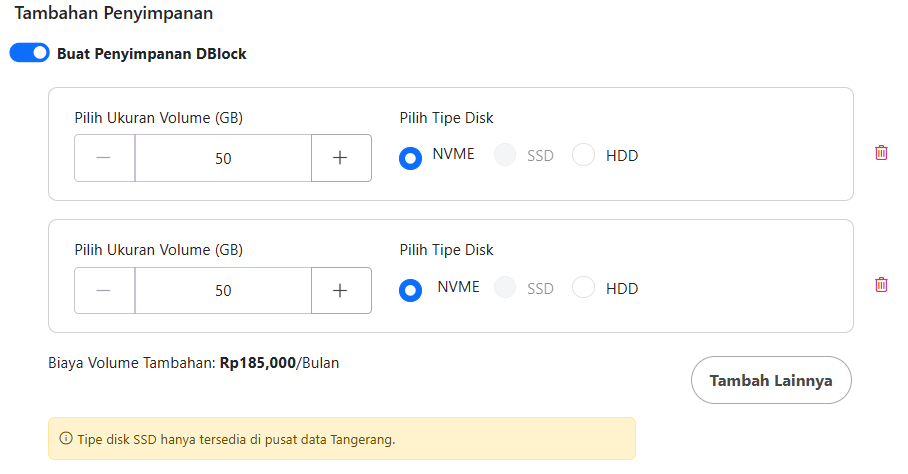The height and width of the screenshot is (474, 908).
Task: Select SSD disk type in second volume
Action: 506,288
